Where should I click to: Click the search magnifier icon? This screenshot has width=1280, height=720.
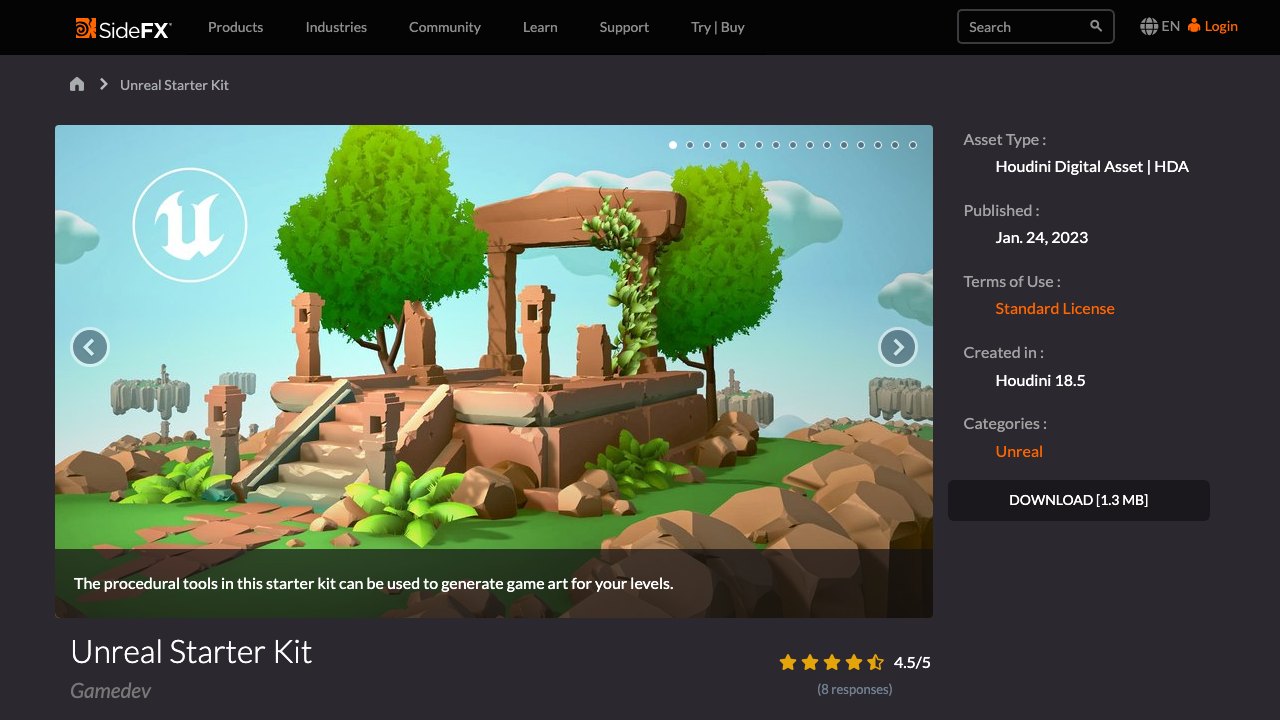tap(1096, 26)
